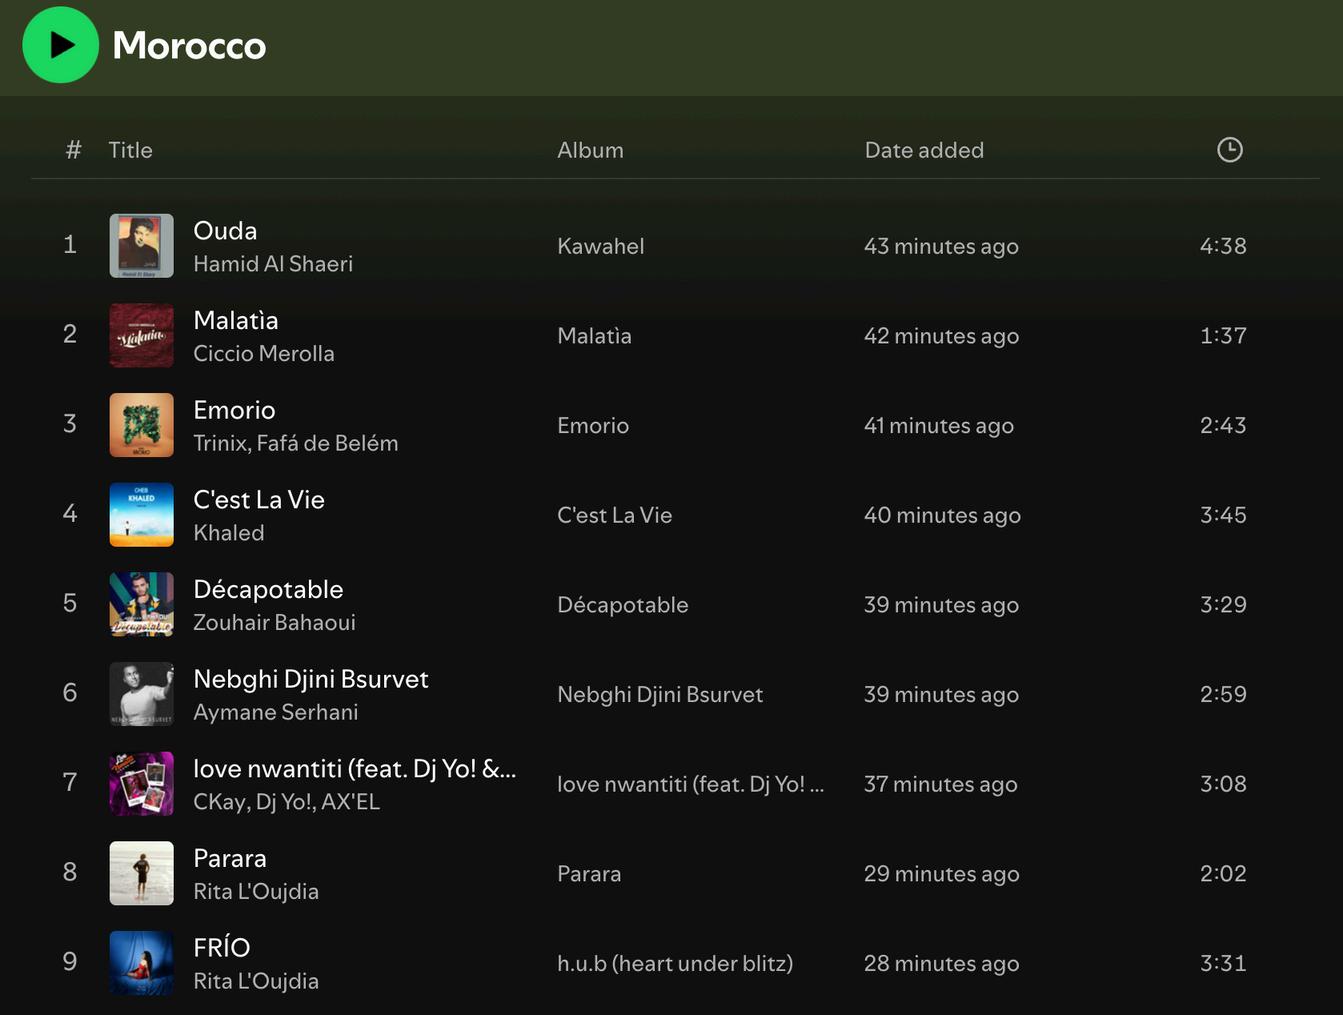Open Emorio album cover thumbnail
The width and height of the screenshot is (1343, 1015).
click(x=141, y=425)
